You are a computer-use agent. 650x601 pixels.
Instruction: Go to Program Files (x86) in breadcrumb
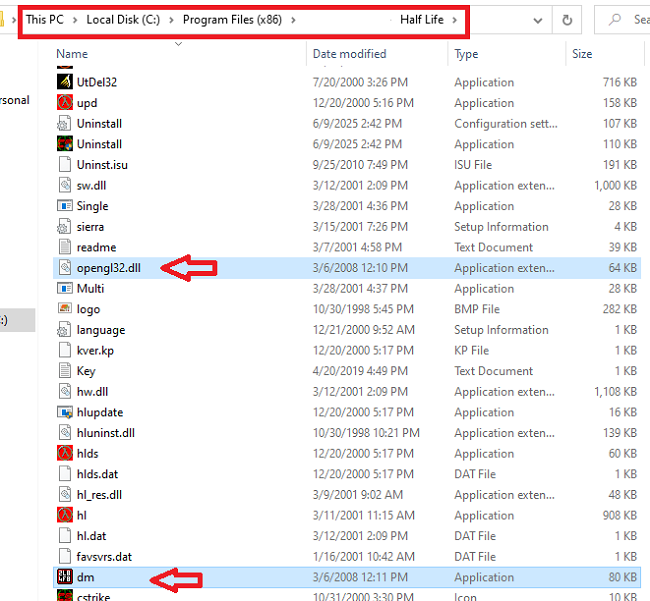[232, 19]
